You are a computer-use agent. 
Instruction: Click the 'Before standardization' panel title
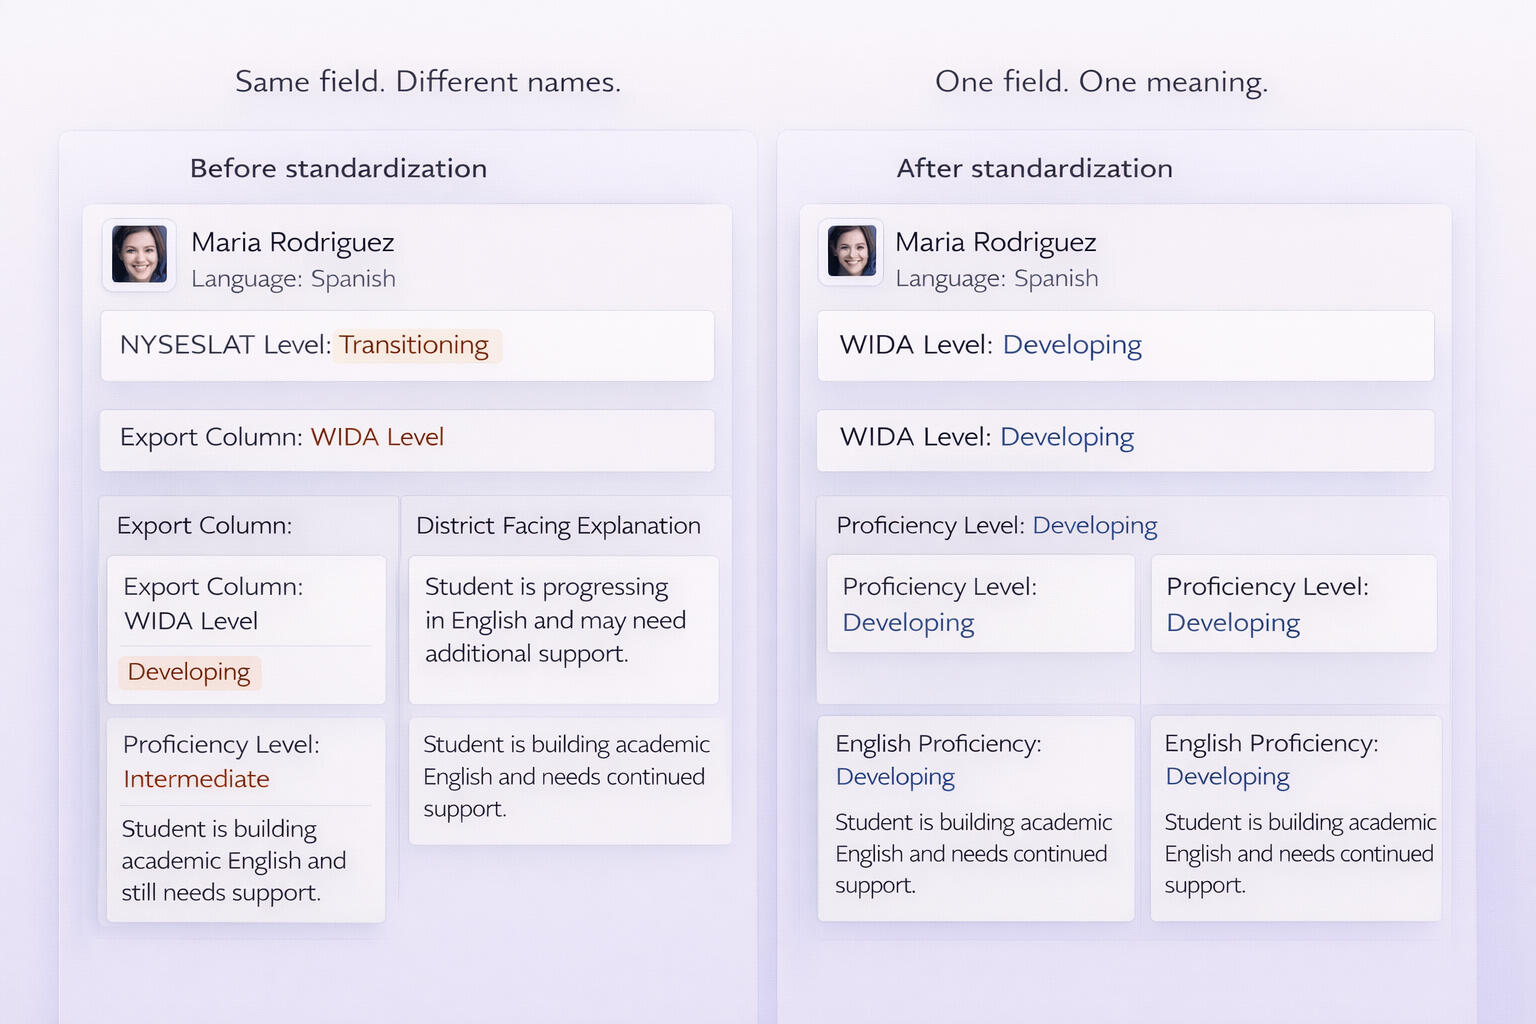coord(338,169)
